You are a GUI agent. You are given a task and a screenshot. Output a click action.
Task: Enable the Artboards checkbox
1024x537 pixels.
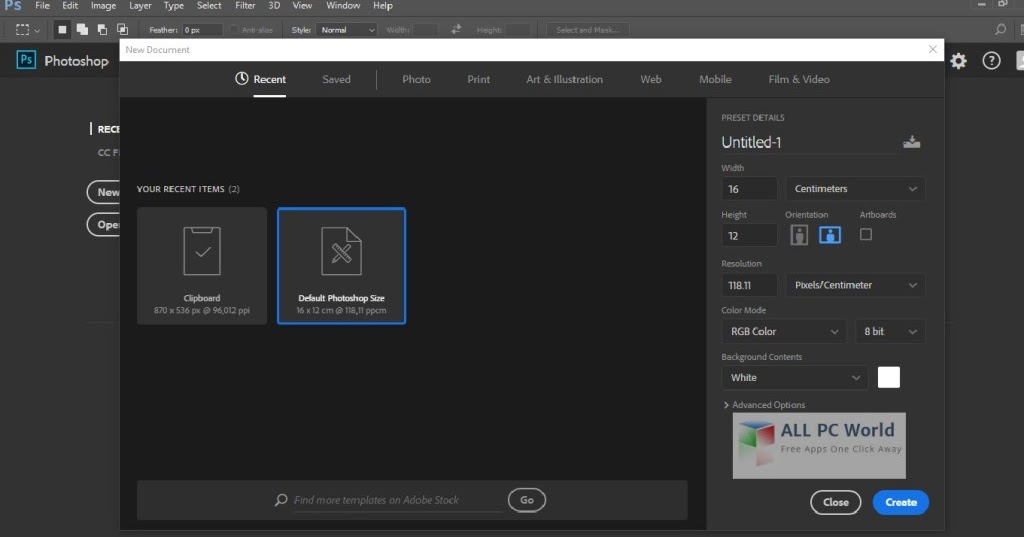(x=866, y=235)
